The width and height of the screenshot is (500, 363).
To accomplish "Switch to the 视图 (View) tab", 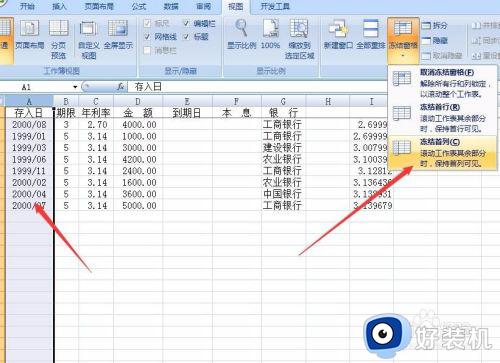I will (x=236, y=6).
